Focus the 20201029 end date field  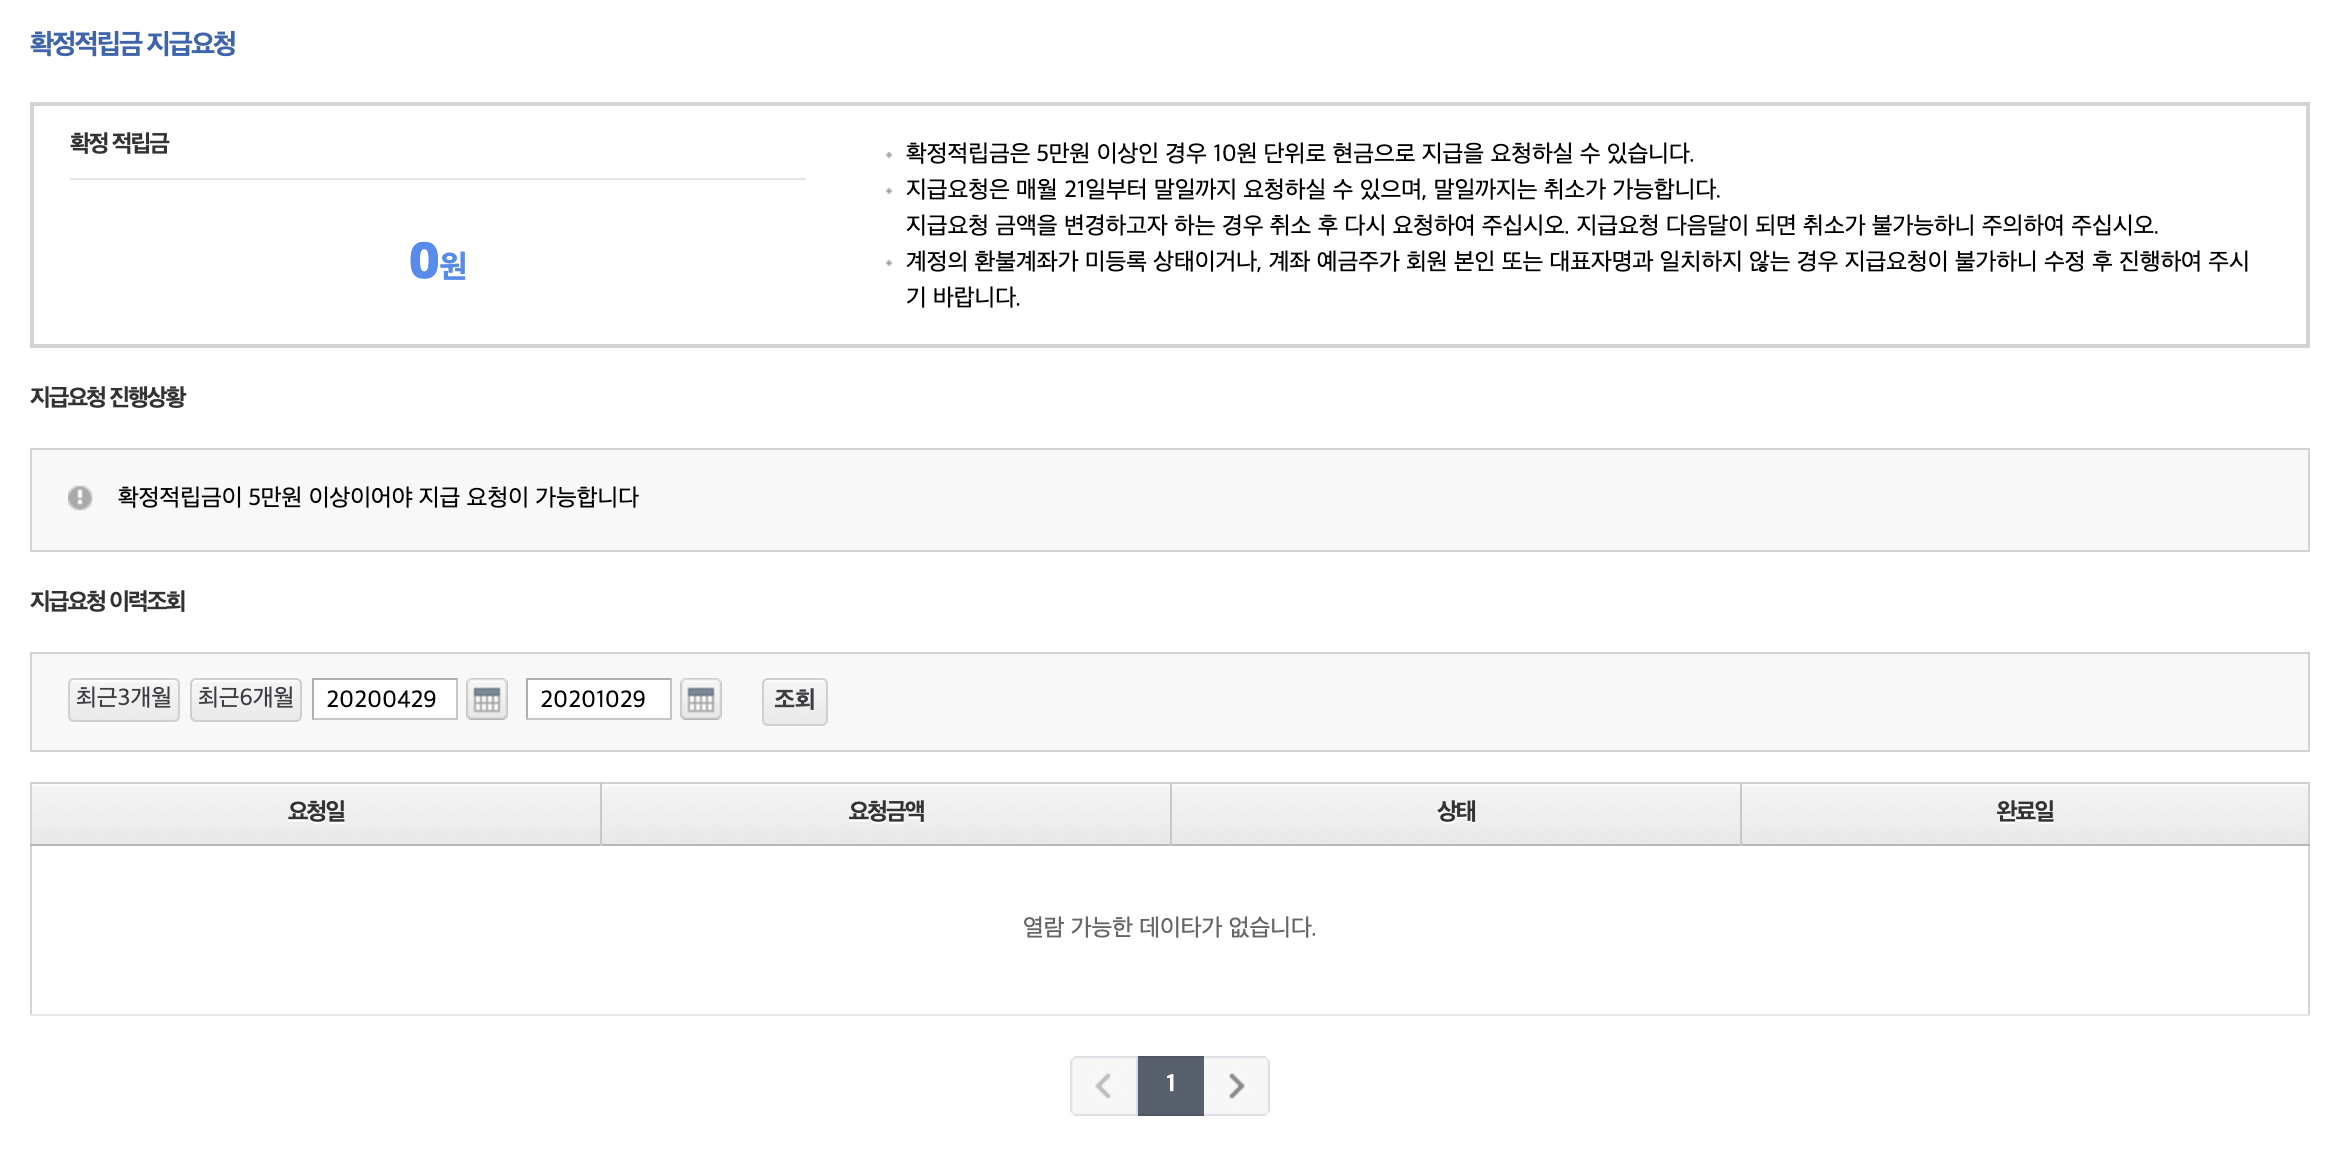598,699
